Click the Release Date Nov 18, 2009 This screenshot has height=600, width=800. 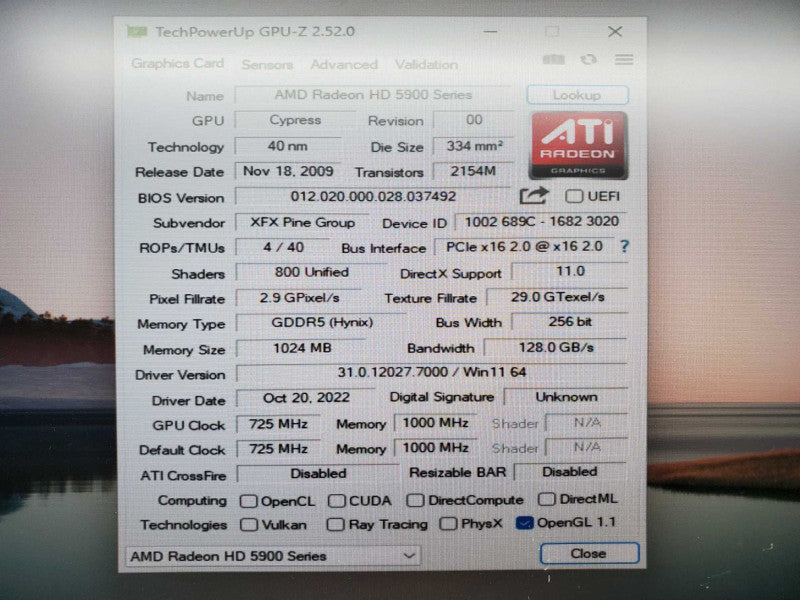pyautogui.click(x=288, y=171)
